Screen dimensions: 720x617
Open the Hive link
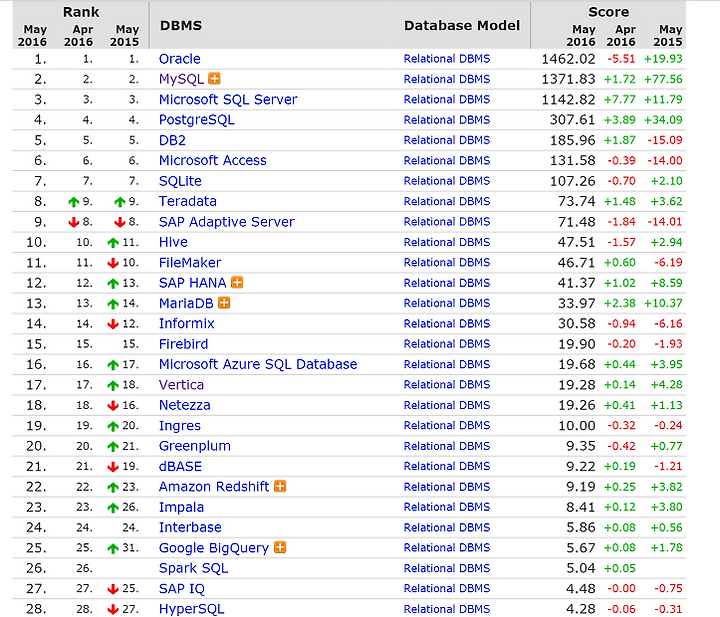(173, 242)
